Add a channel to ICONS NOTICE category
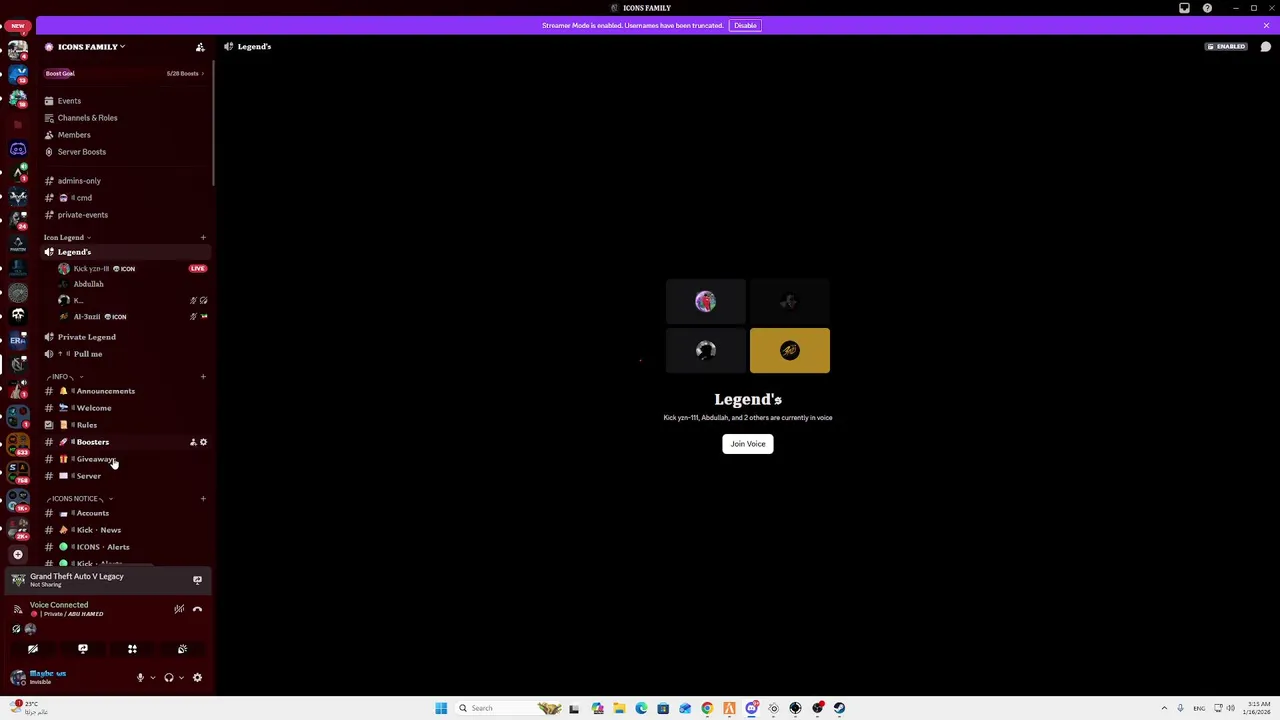 pyautogui.click(x=203, y=499)
